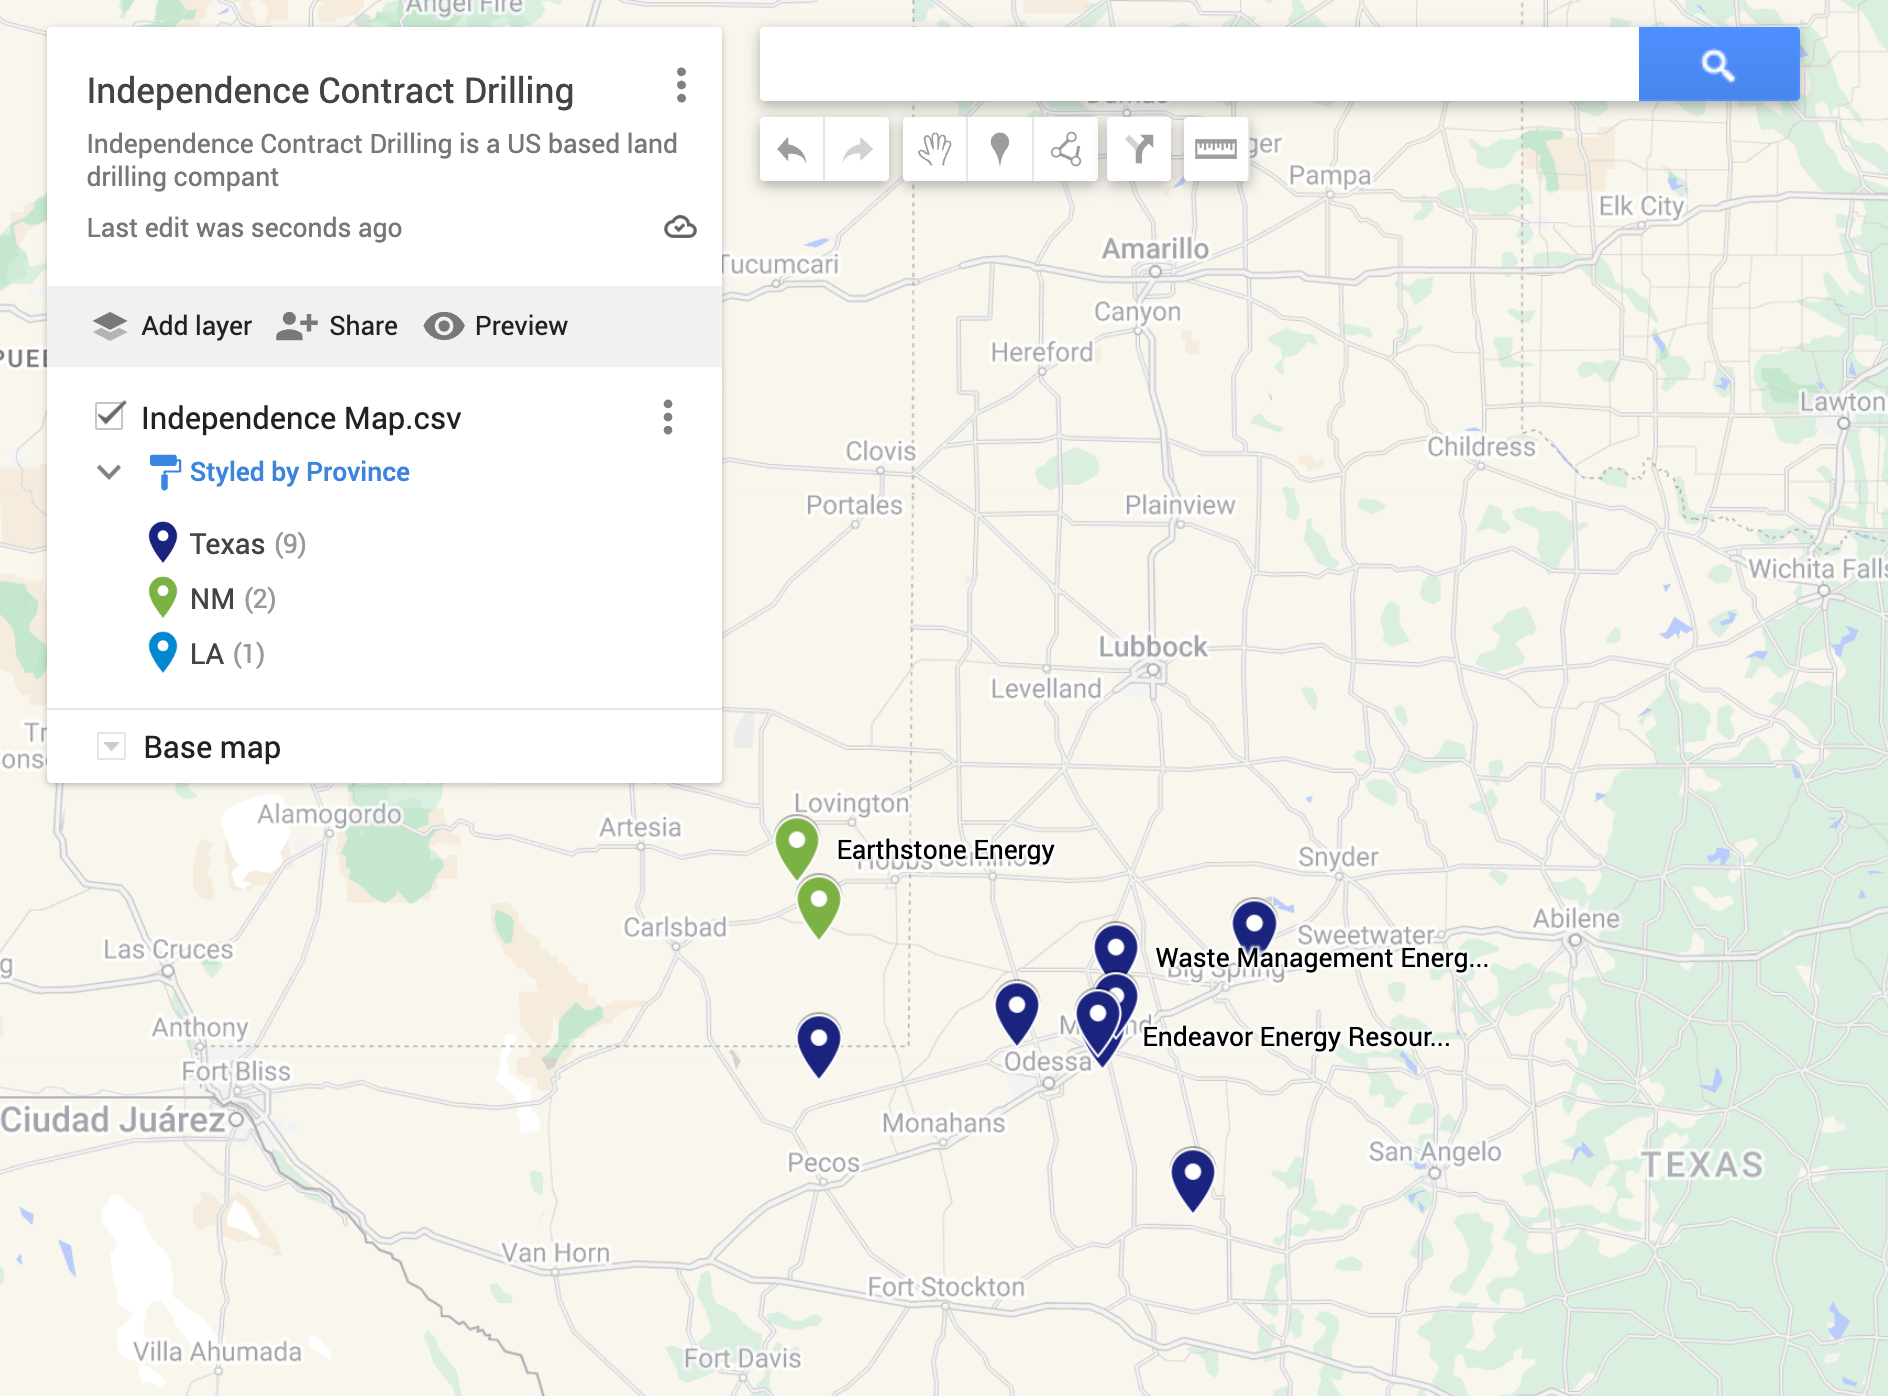
Task: Open the Add layer panel
Action: click(x=171, y=326)
